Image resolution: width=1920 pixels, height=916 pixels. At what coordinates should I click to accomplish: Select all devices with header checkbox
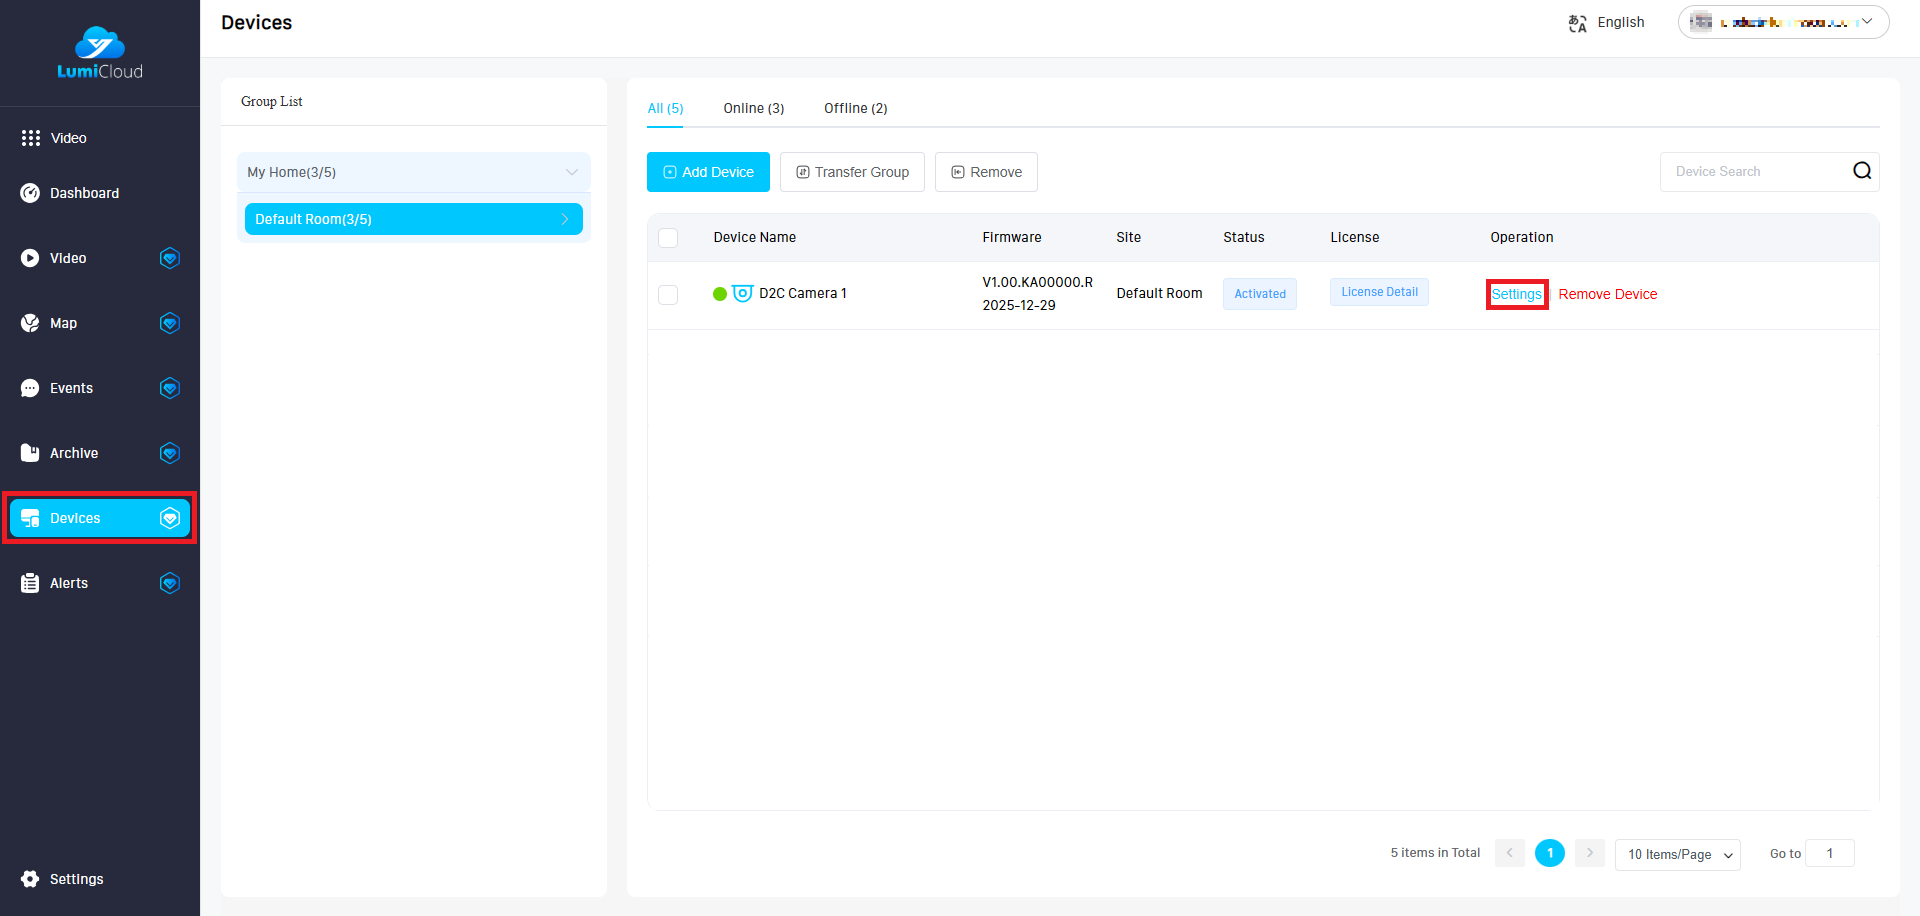[668, 238]
